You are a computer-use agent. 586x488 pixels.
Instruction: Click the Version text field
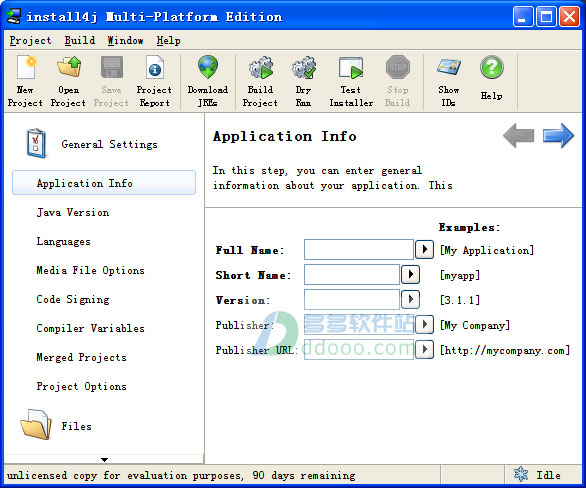pyautogui.click(x=352, y=299)
